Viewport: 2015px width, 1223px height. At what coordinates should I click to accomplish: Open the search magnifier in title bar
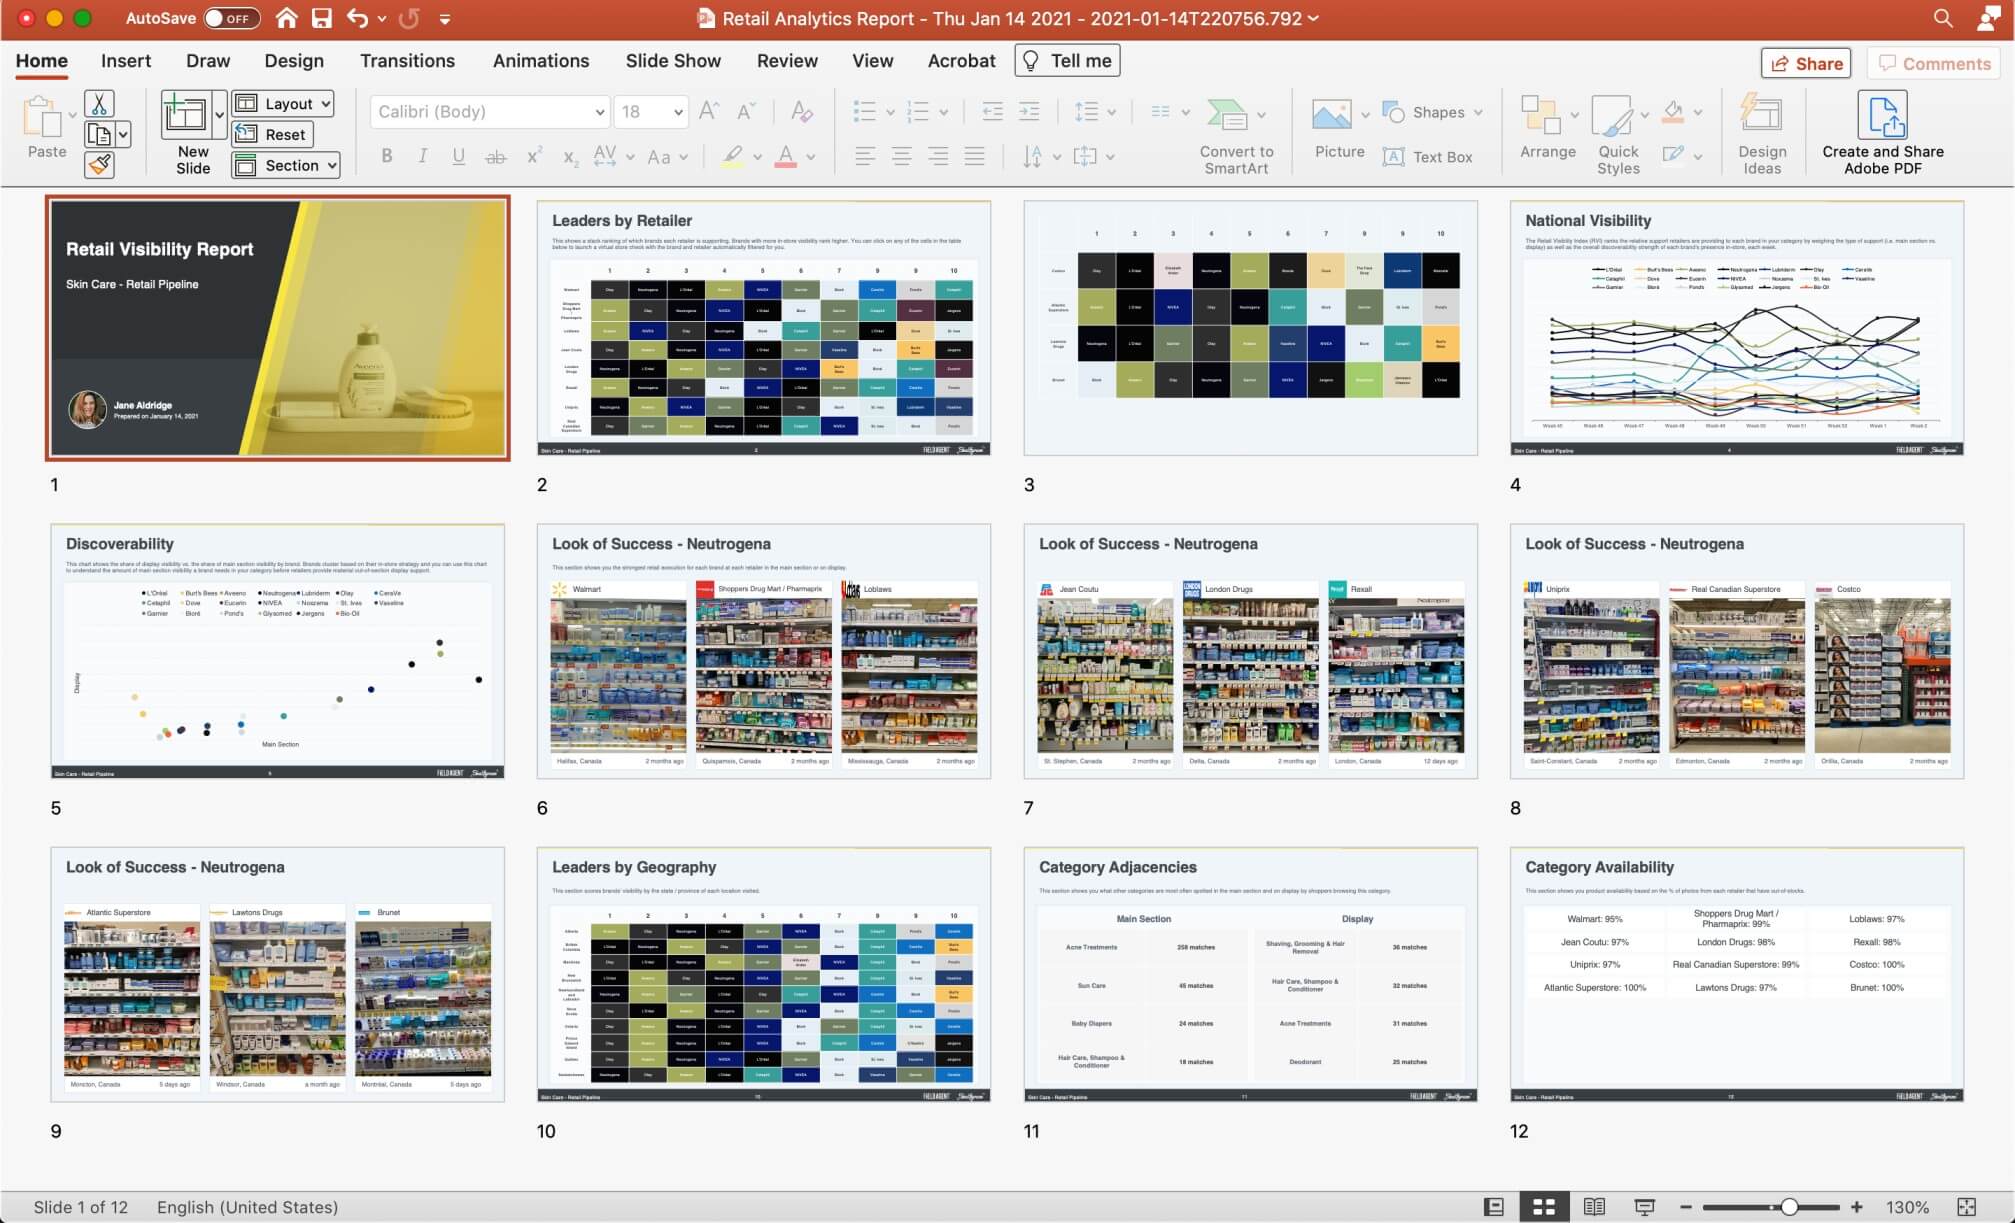[1943, 18]
